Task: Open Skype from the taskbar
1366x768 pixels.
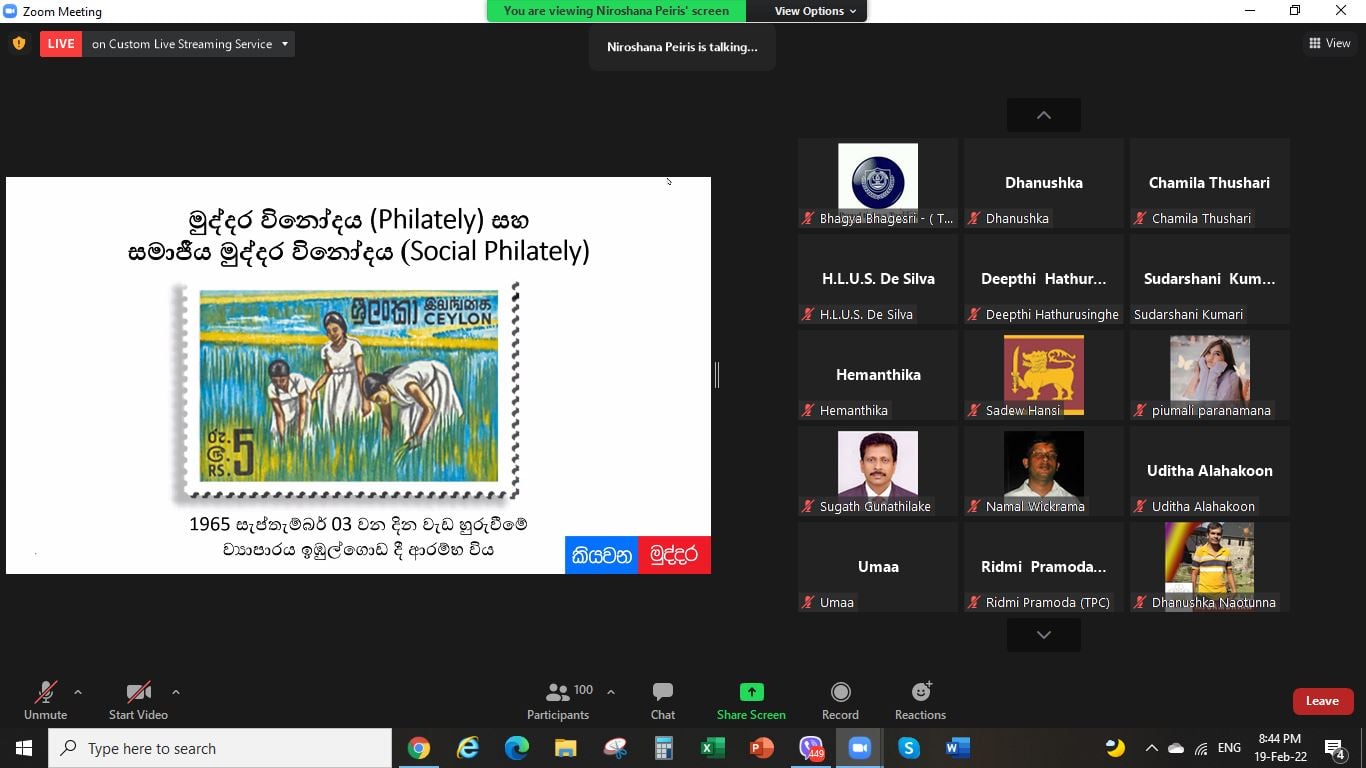Action: [909, 748]
